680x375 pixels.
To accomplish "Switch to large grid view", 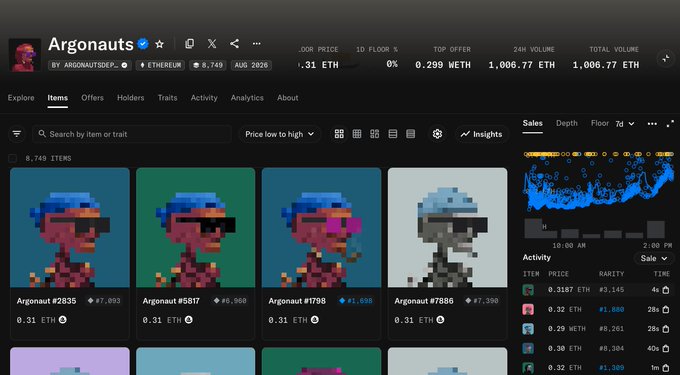I will [339, 134].
